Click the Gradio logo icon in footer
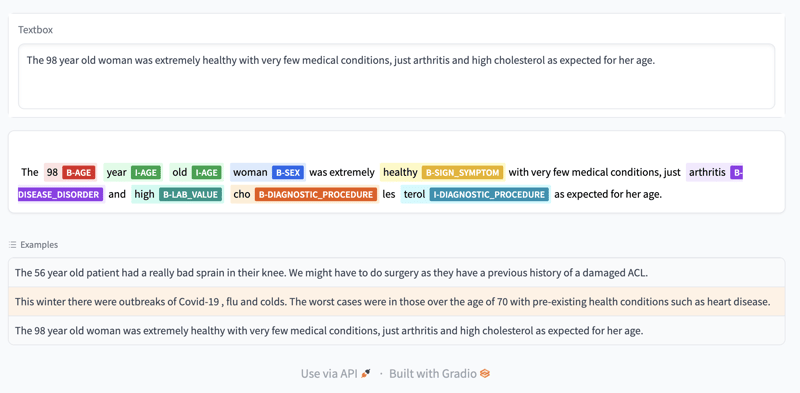Screen dimensions: 800x393 point(485,374)
